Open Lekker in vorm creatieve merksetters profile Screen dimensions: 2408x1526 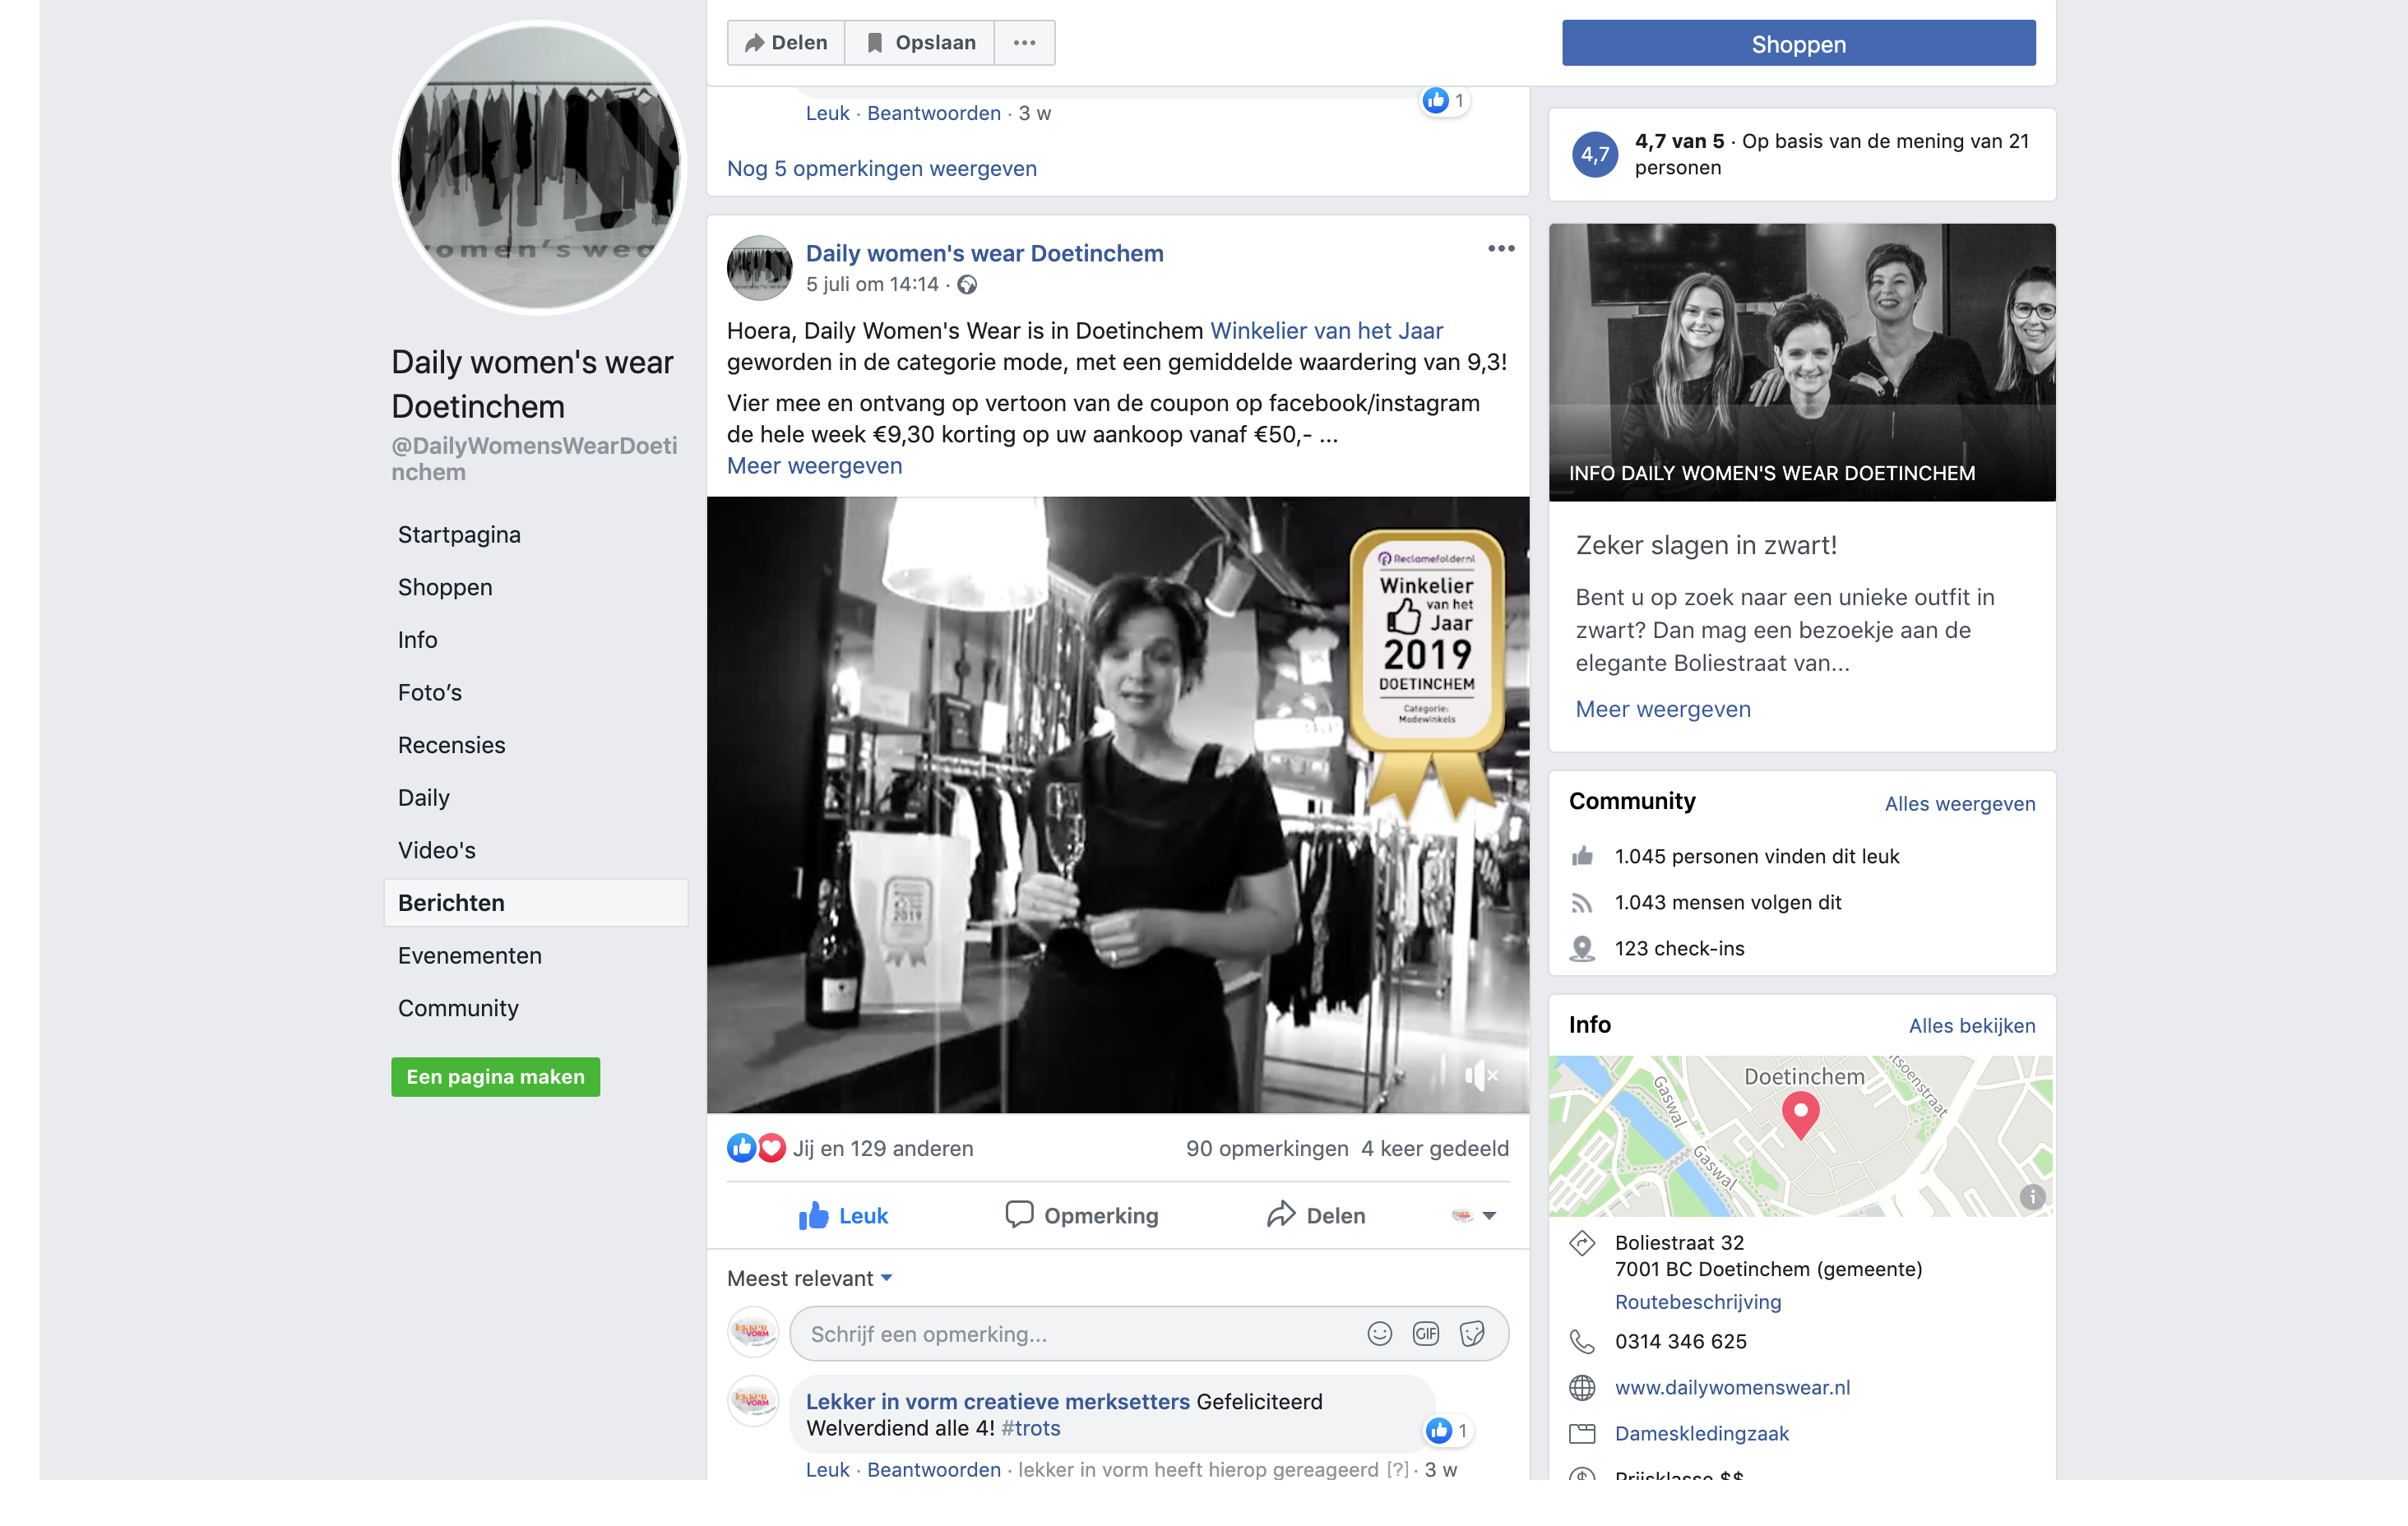click(x=998, y=1402)
